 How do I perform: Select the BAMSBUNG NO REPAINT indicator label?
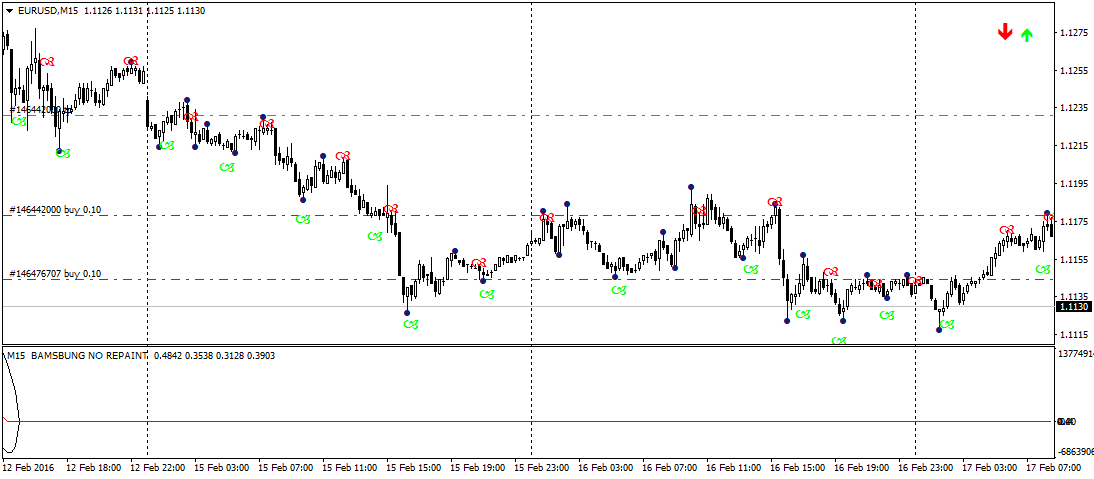89,356
